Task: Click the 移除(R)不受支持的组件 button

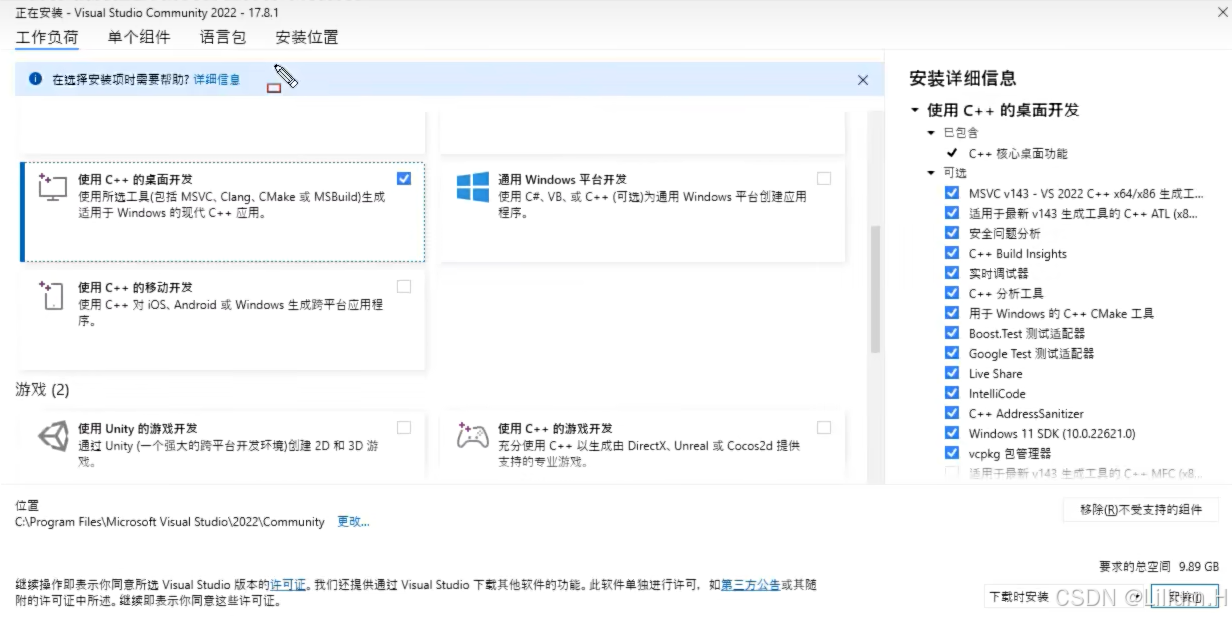Action: pos(1141,510)
